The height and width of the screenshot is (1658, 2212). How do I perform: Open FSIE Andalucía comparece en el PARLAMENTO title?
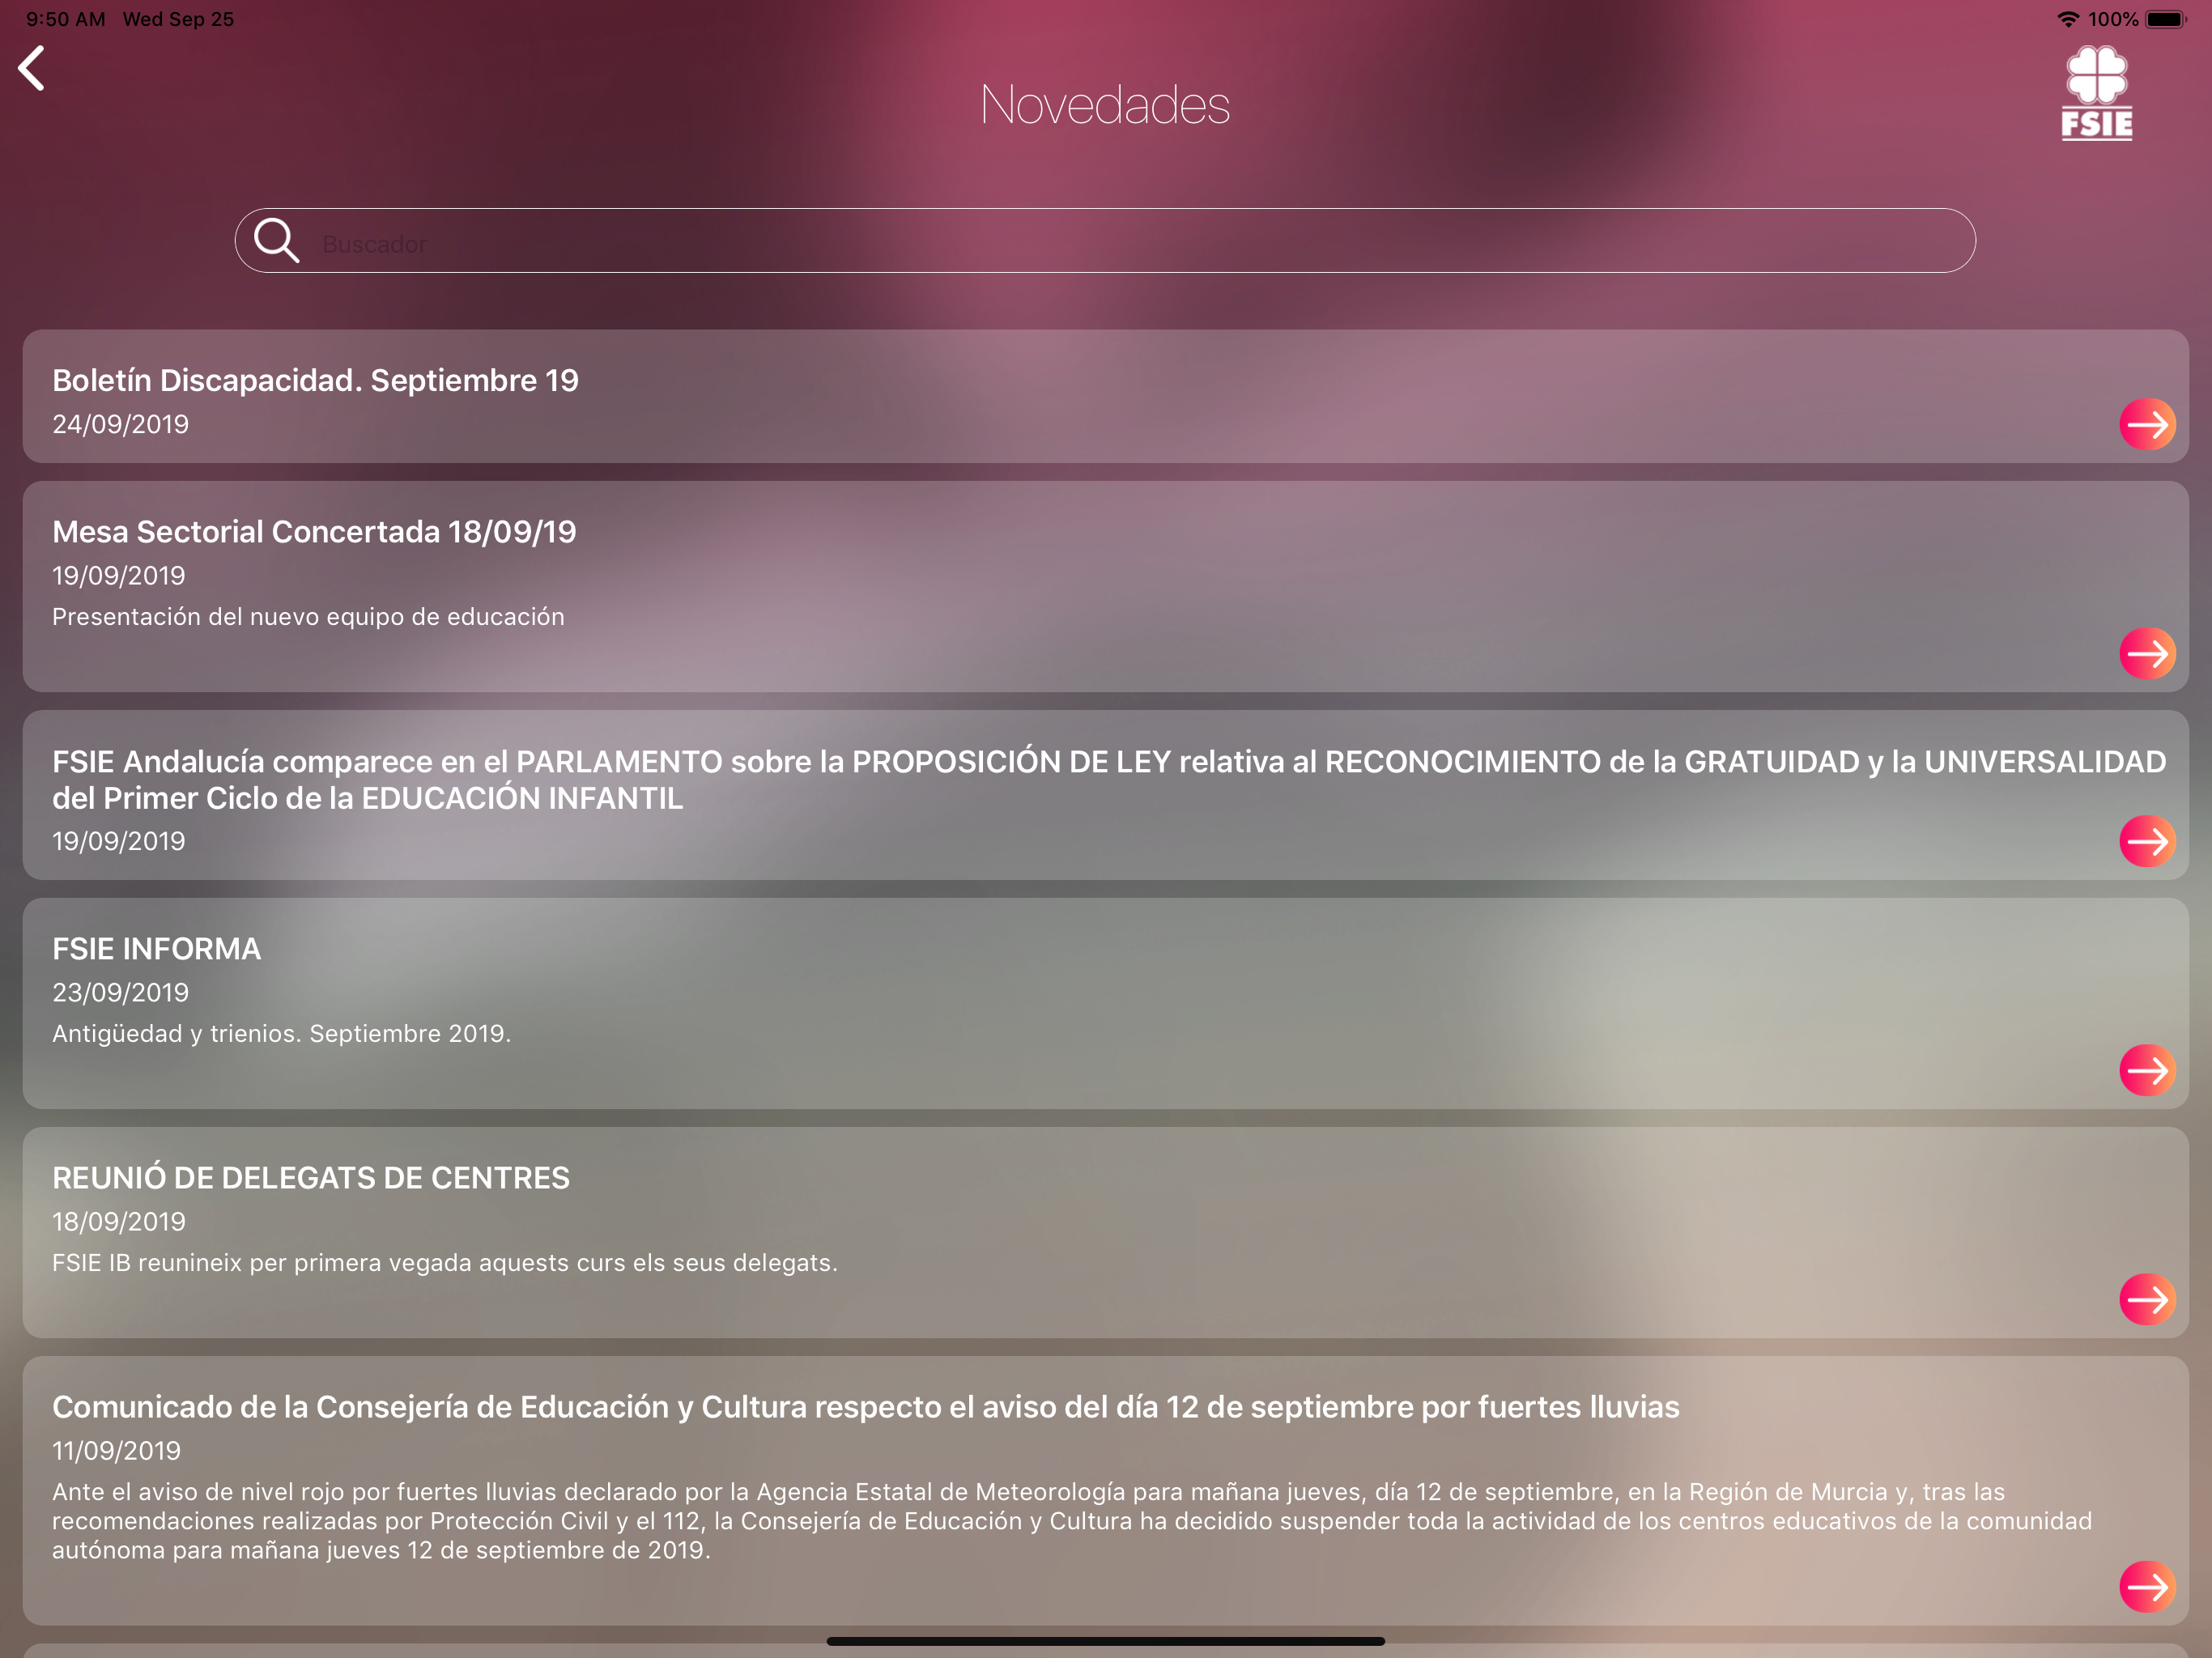coord(1109,780)
